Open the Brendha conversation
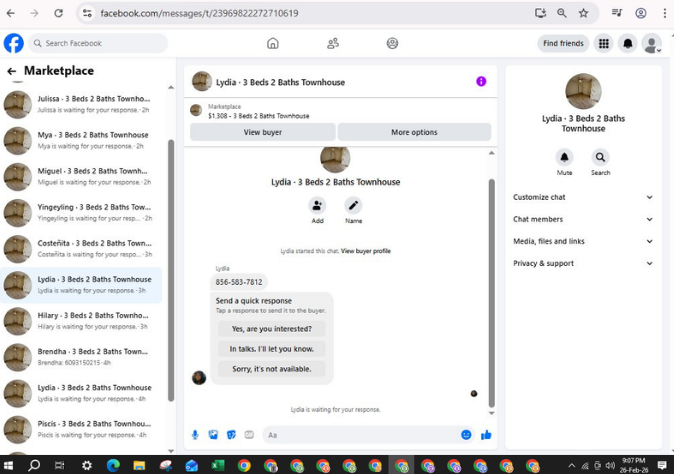 tap(82, 357)
